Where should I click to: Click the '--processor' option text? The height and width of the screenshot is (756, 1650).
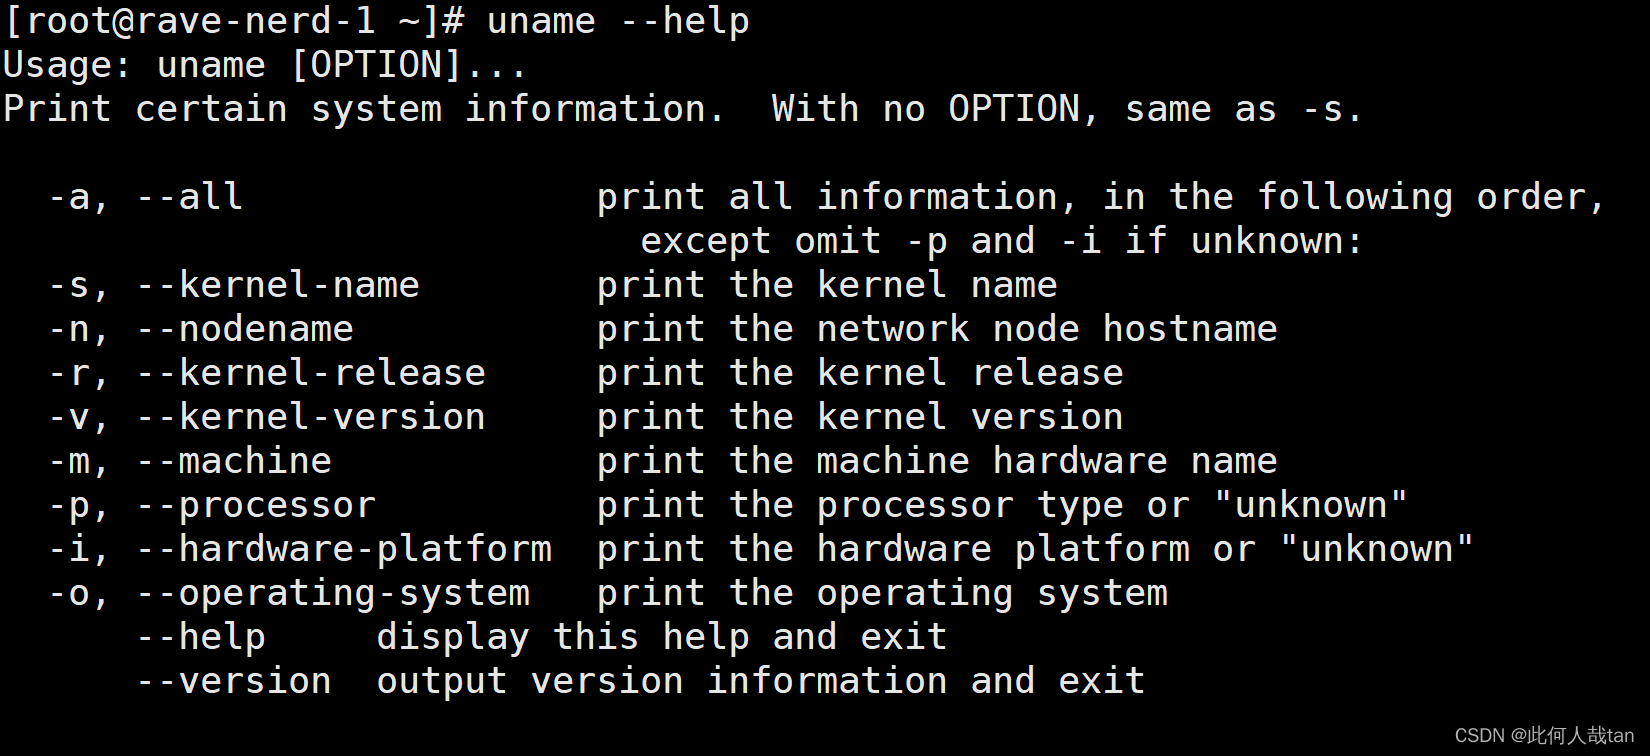[256, 506]
